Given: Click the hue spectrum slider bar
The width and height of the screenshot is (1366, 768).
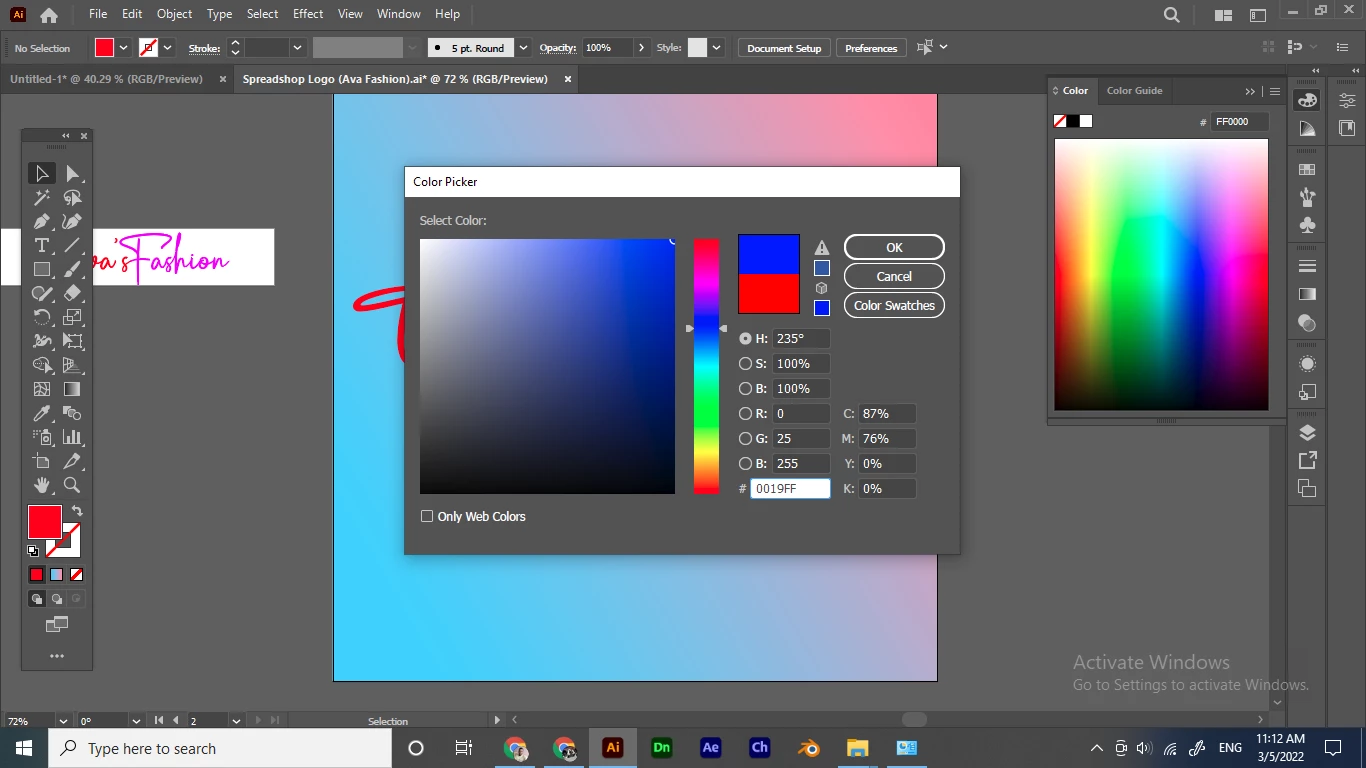Looking at the screenshot, I should (x=706, y=366).
